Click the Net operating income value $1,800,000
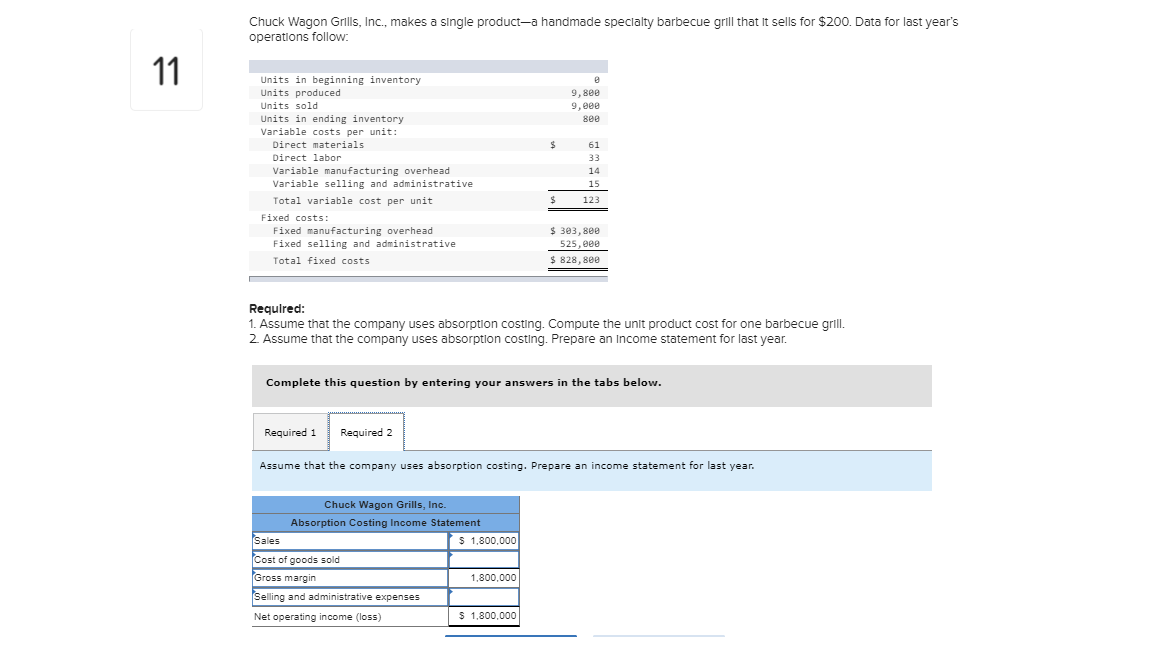The width and height of the screenshot is (1152, 648). point(484,616)
